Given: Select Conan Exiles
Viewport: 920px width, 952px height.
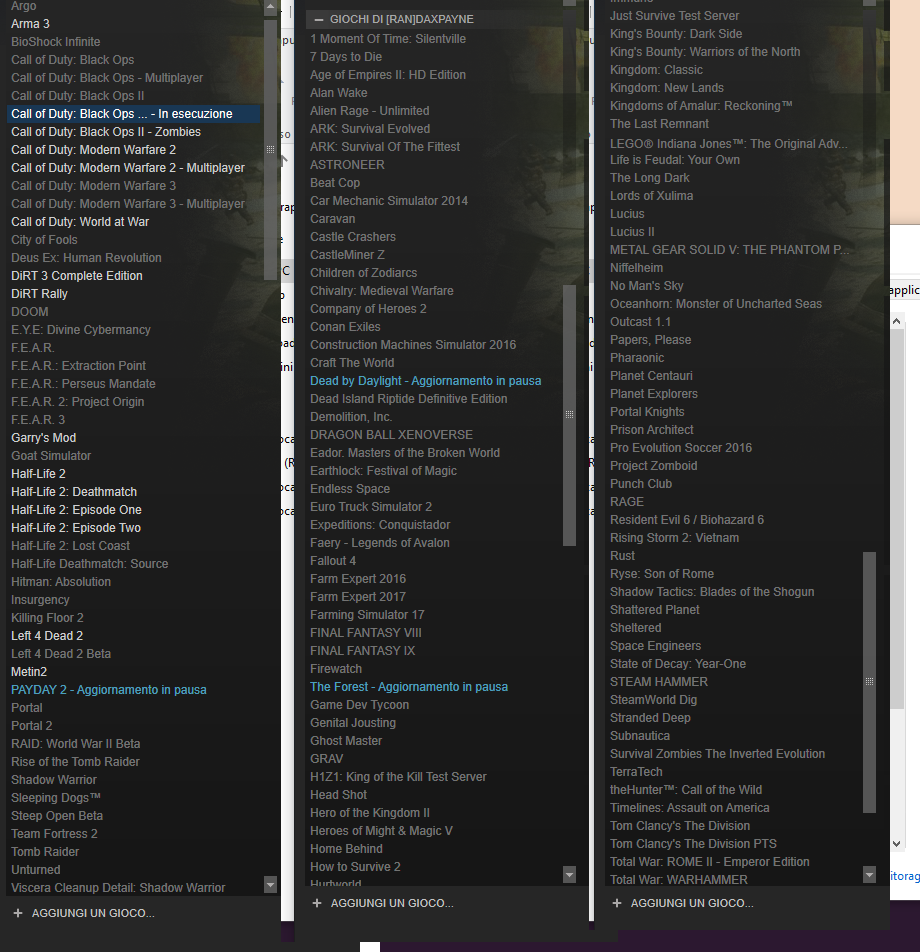Looking at the screenshot, I should (345, 327).
